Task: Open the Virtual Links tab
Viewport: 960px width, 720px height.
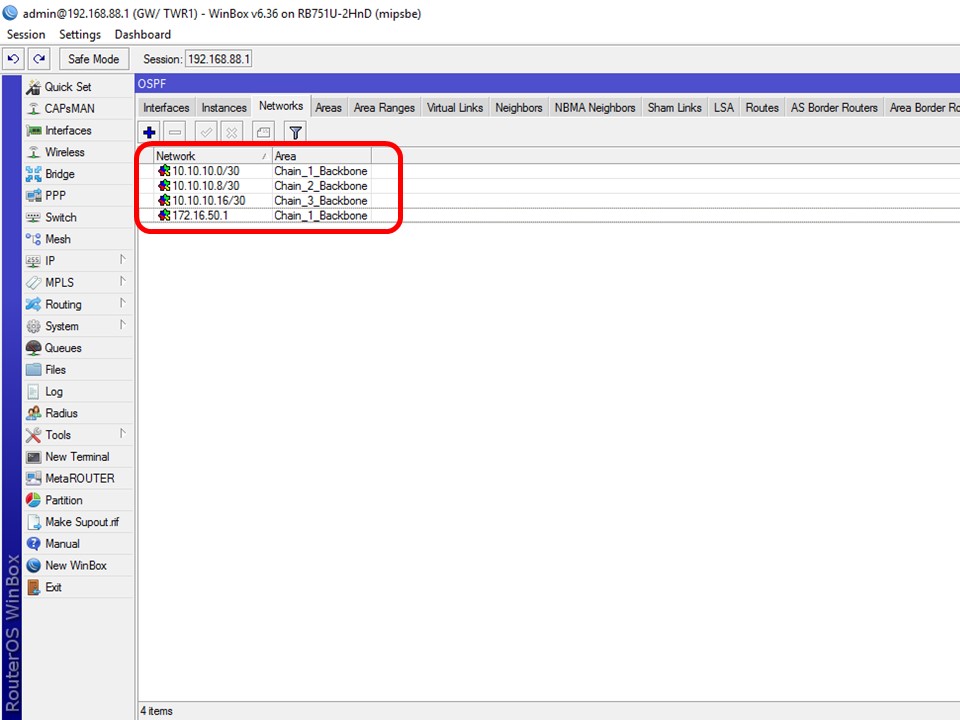Action: click(x=455, y=108)
